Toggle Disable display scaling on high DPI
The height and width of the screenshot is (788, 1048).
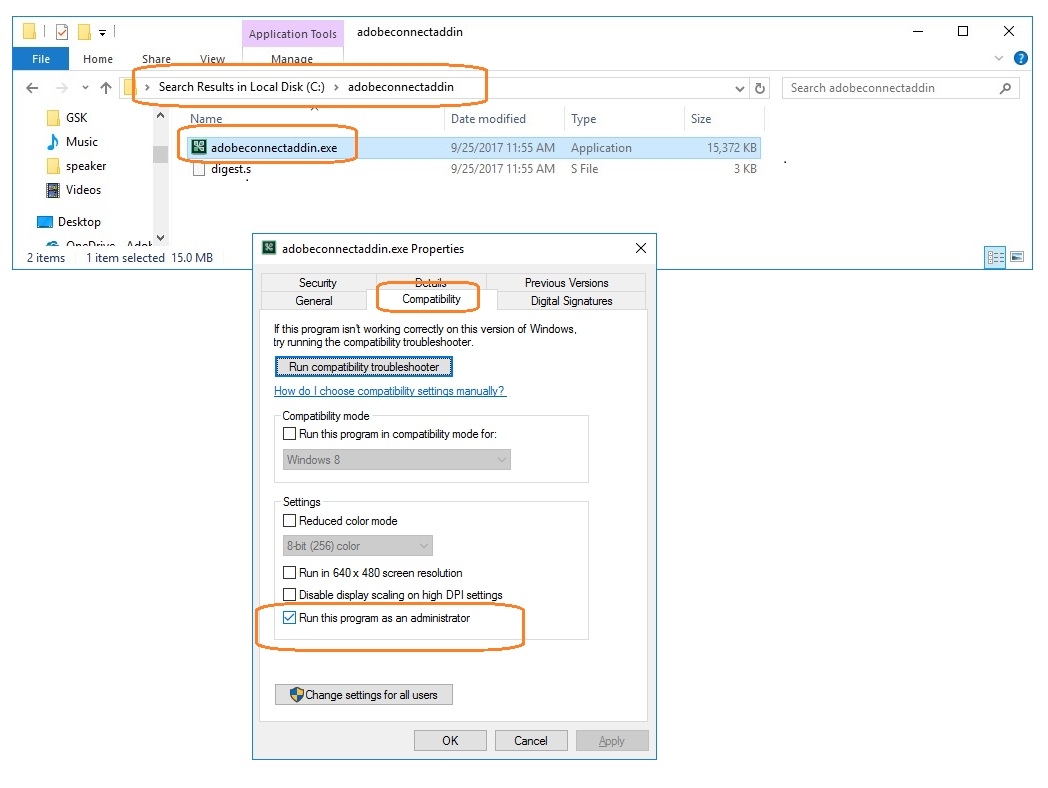(289, 595)
